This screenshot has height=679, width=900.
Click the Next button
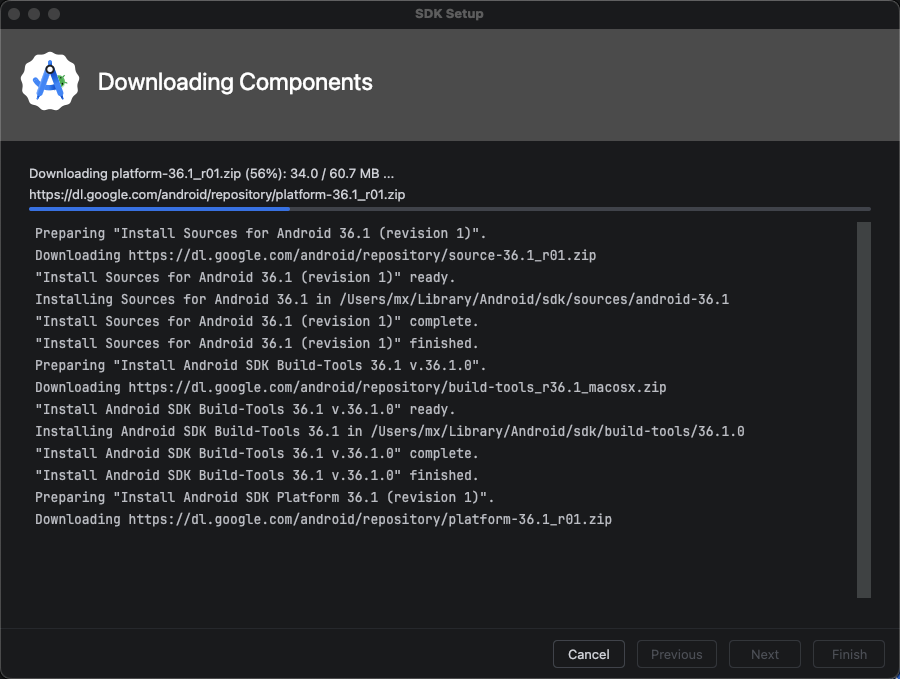click(765, 654)
